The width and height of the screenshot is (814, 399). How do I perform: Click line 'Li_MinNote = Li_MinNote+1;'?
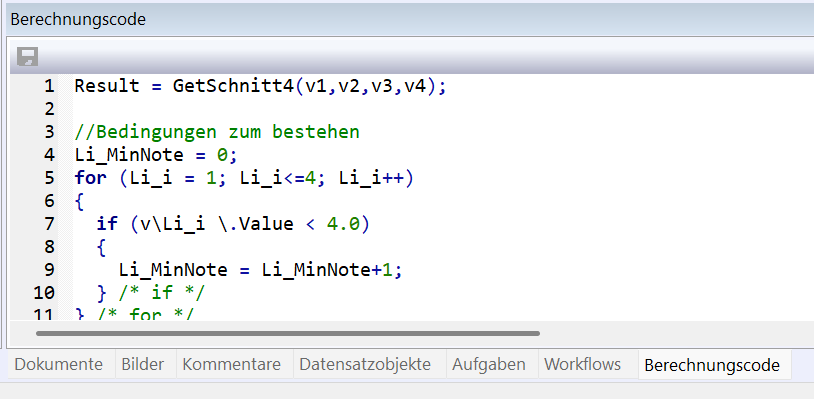point(260,270)
